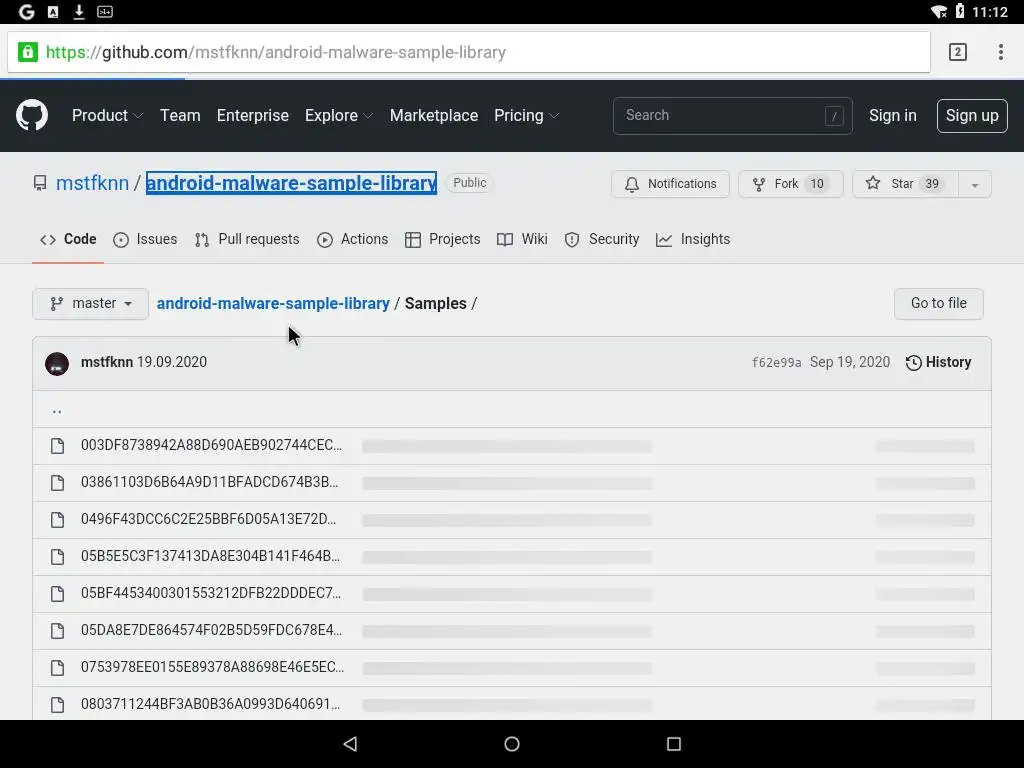1024x768 pixels.
Task: Tap the download icon in status bar
Action: click(79, 12)
